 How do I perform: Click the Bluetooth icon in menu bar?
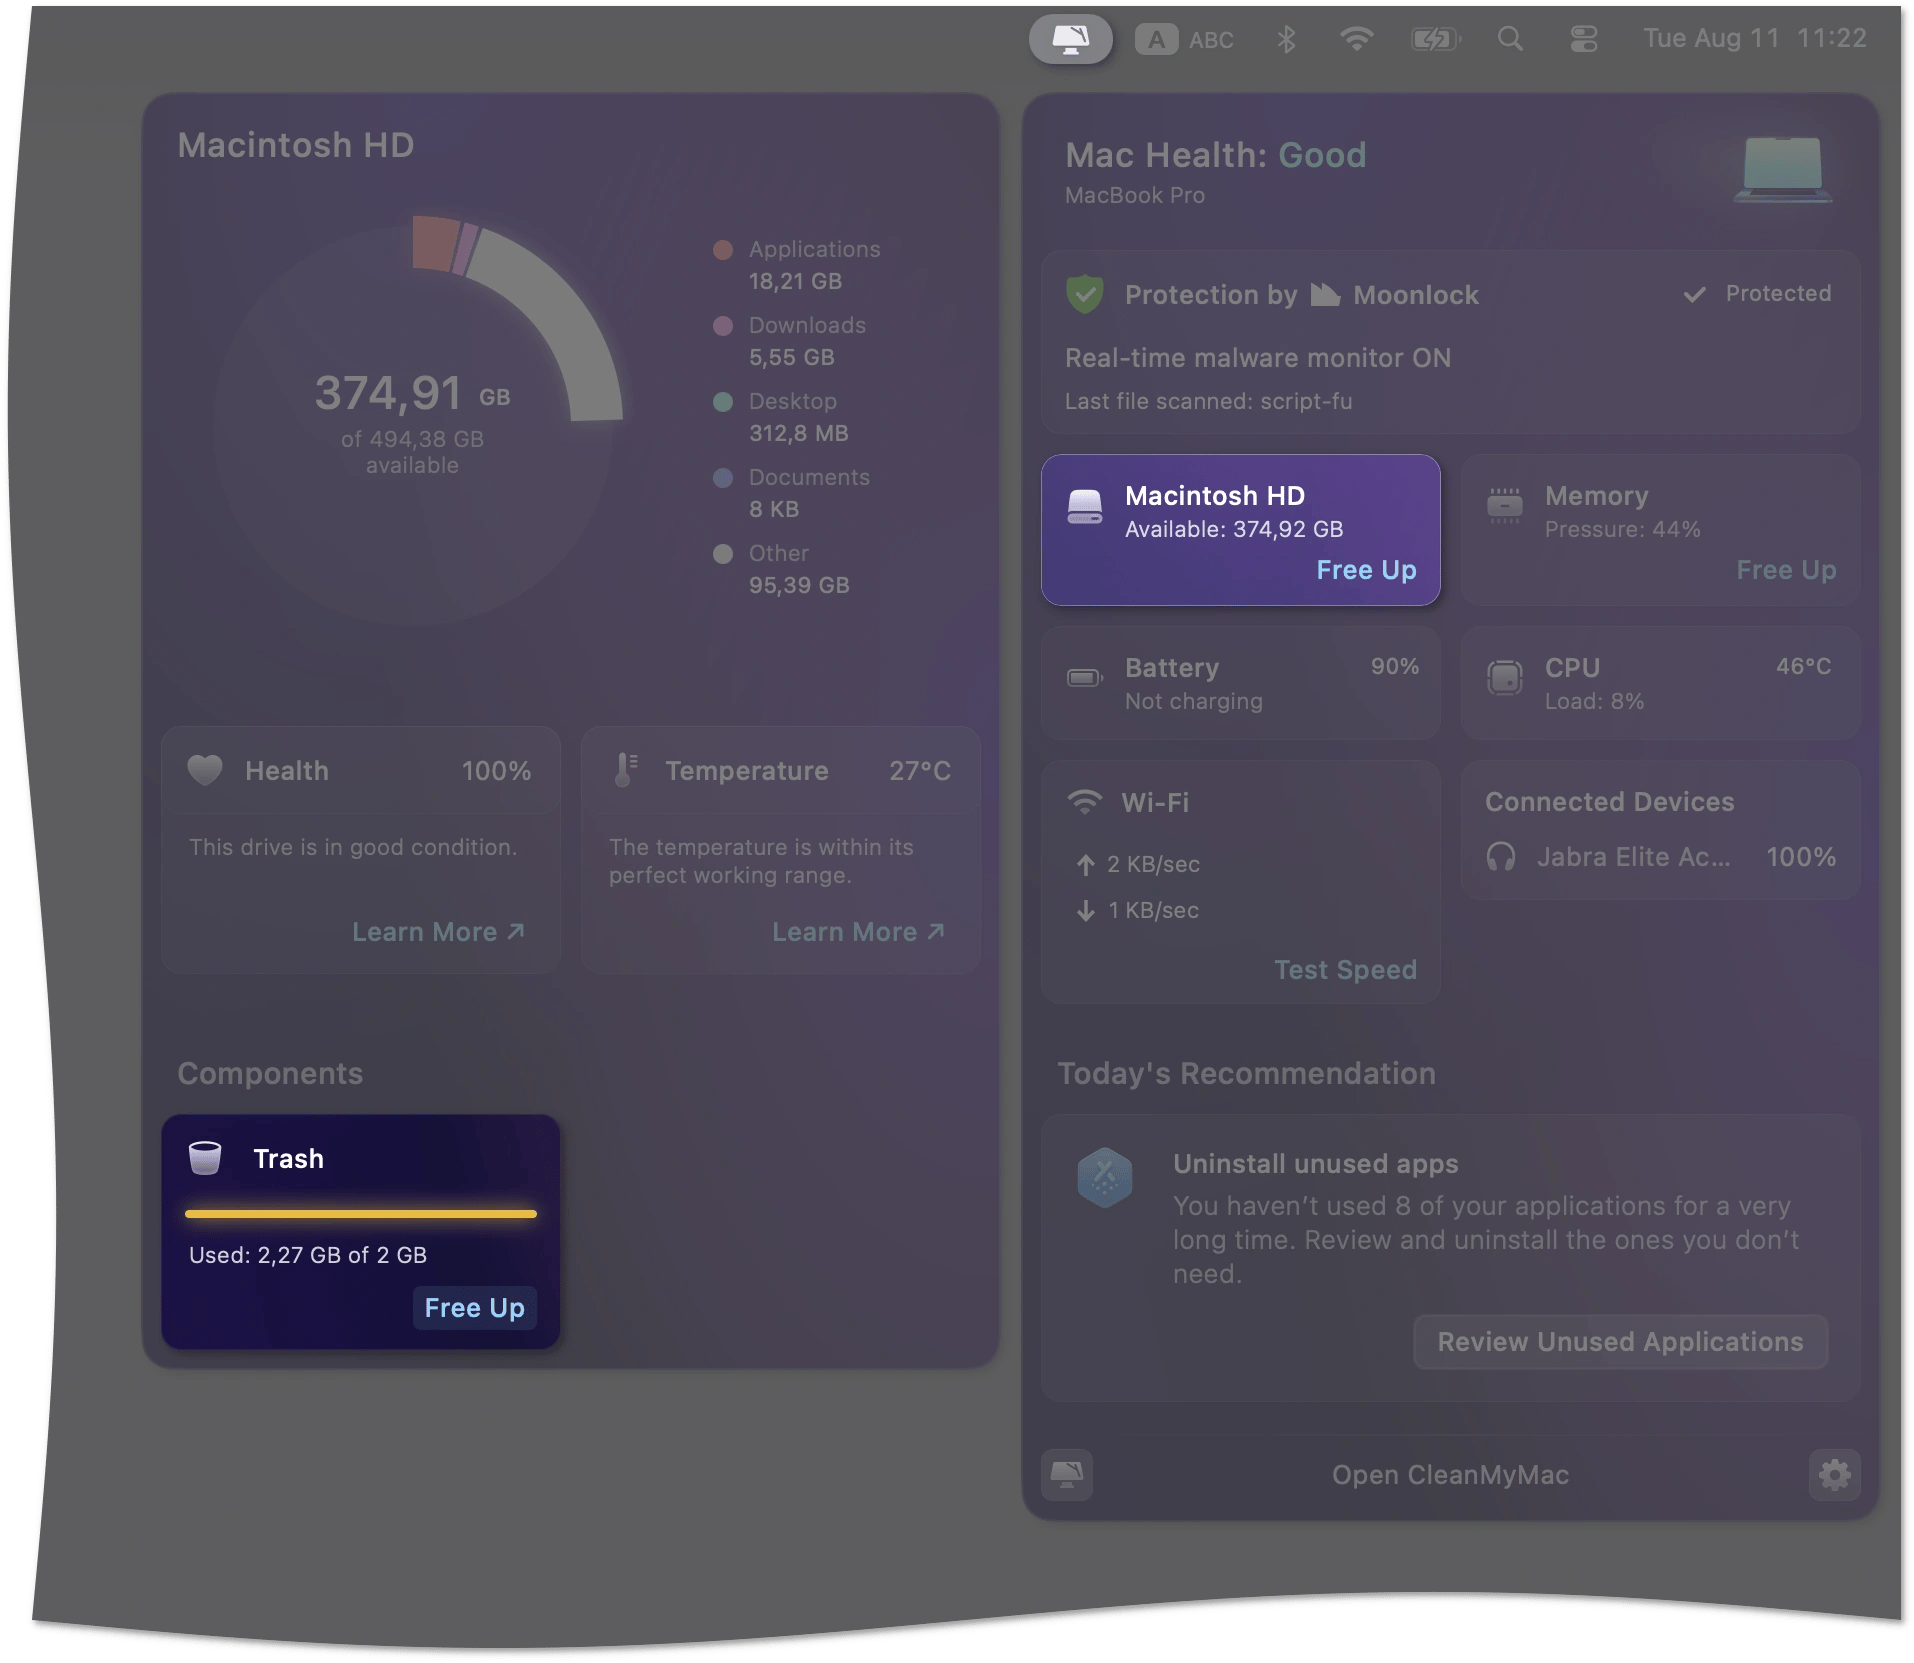1286,39
